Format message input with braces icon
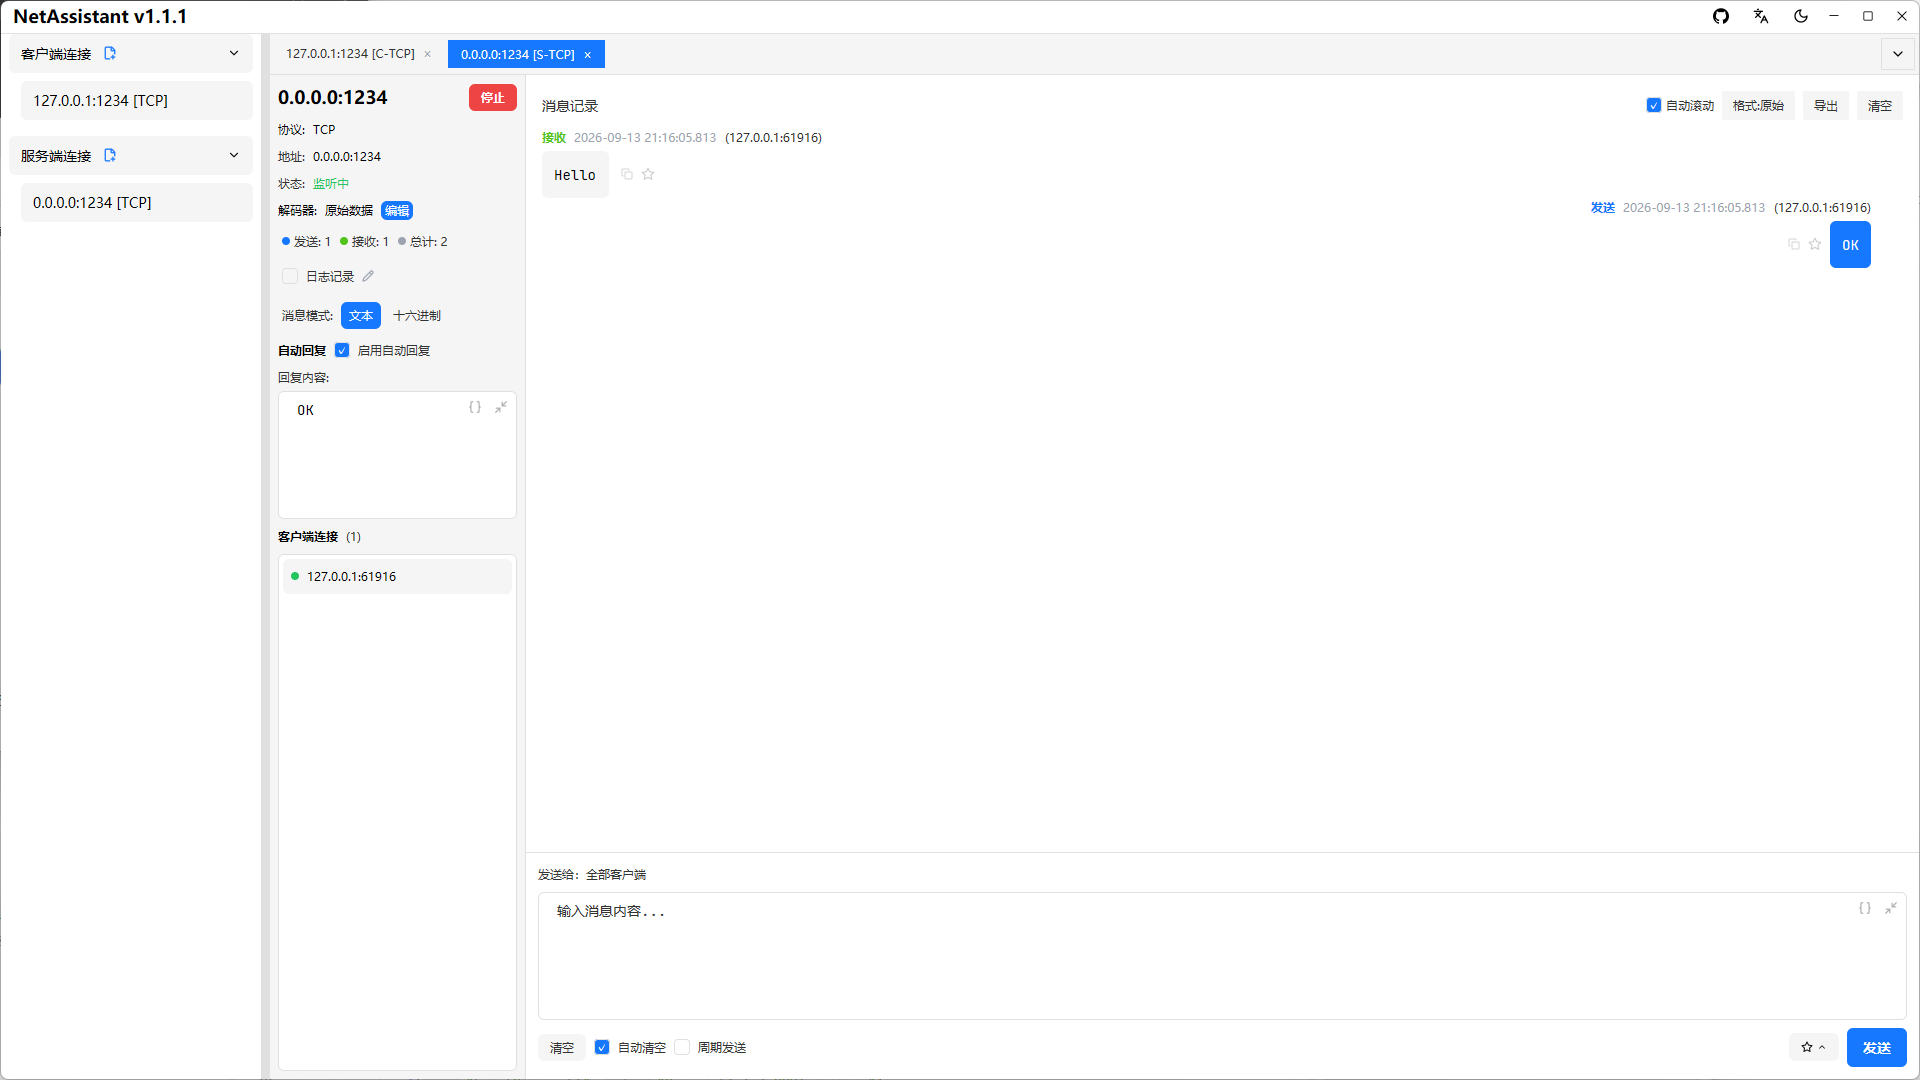 pyautogui.click(x=1865, y=908)
